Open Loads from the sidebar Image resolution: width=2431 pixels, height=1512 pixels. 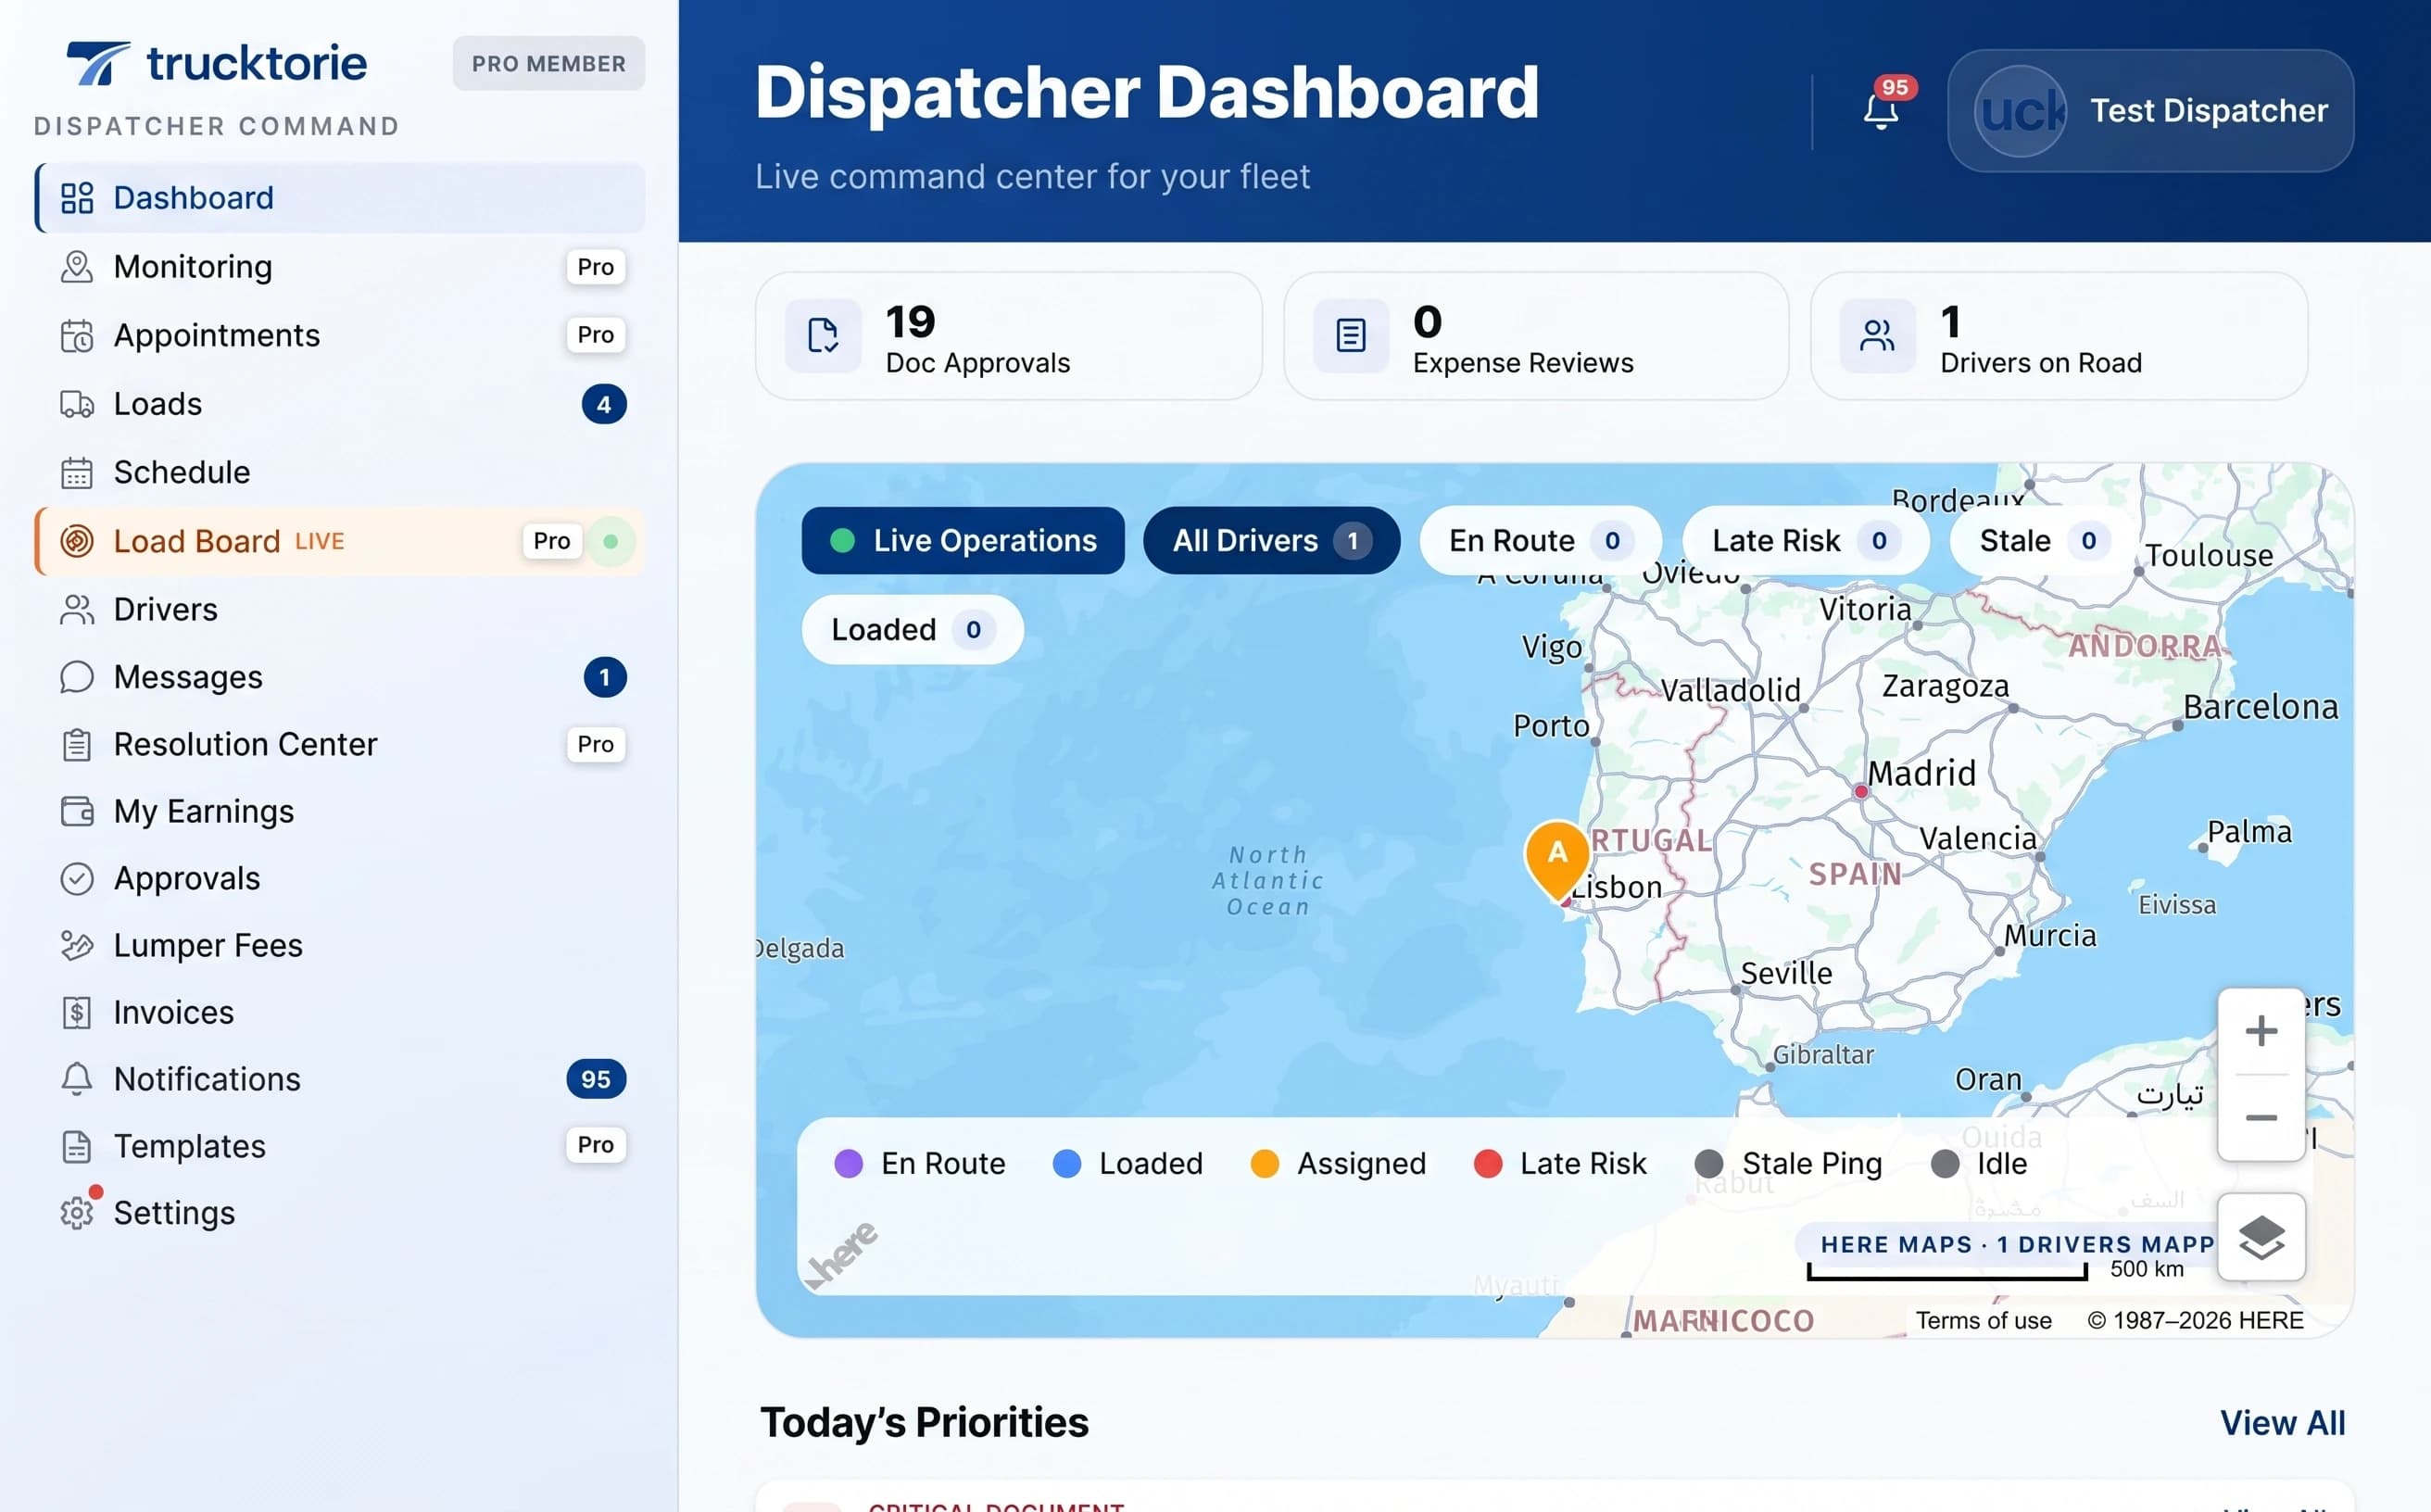click(340, 404)
